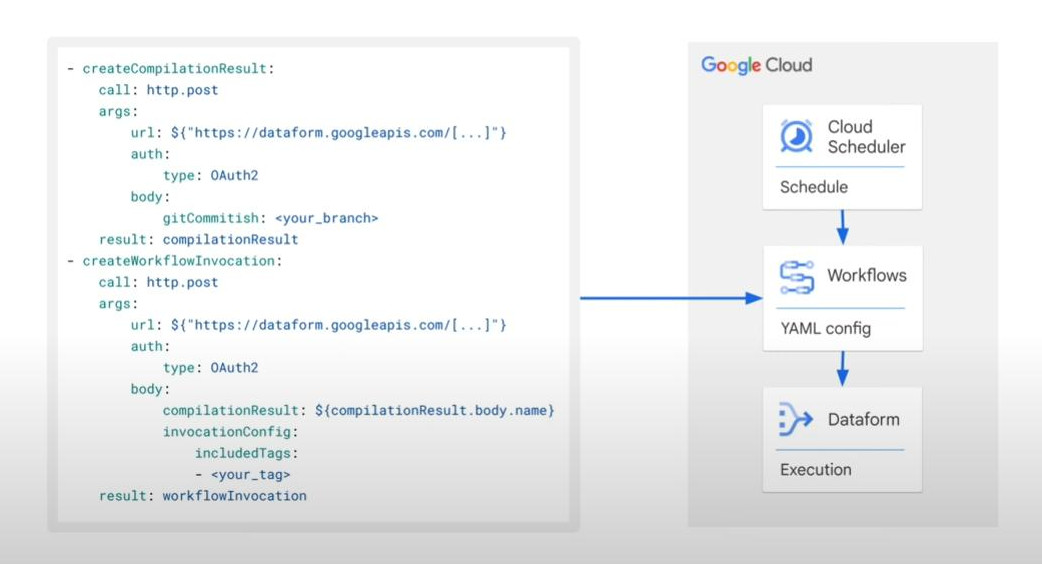Image resolution: width=1042 pixels, height=564 pixels.
Task: Click the Workflows pipeline icon
Action: 797,277
